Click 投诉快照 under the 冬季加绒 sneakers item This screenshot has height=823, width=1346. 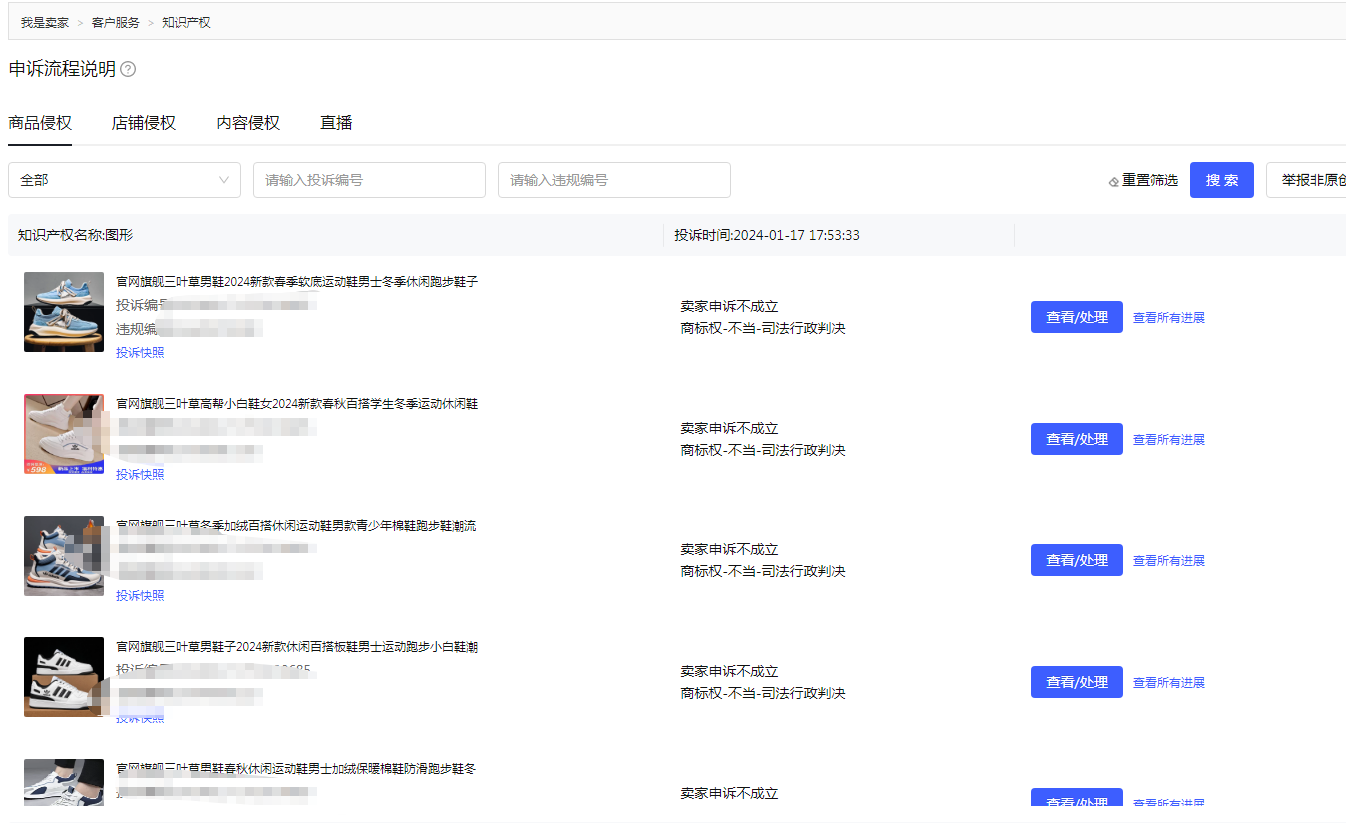pyautogui.click(x=140, y=596)
